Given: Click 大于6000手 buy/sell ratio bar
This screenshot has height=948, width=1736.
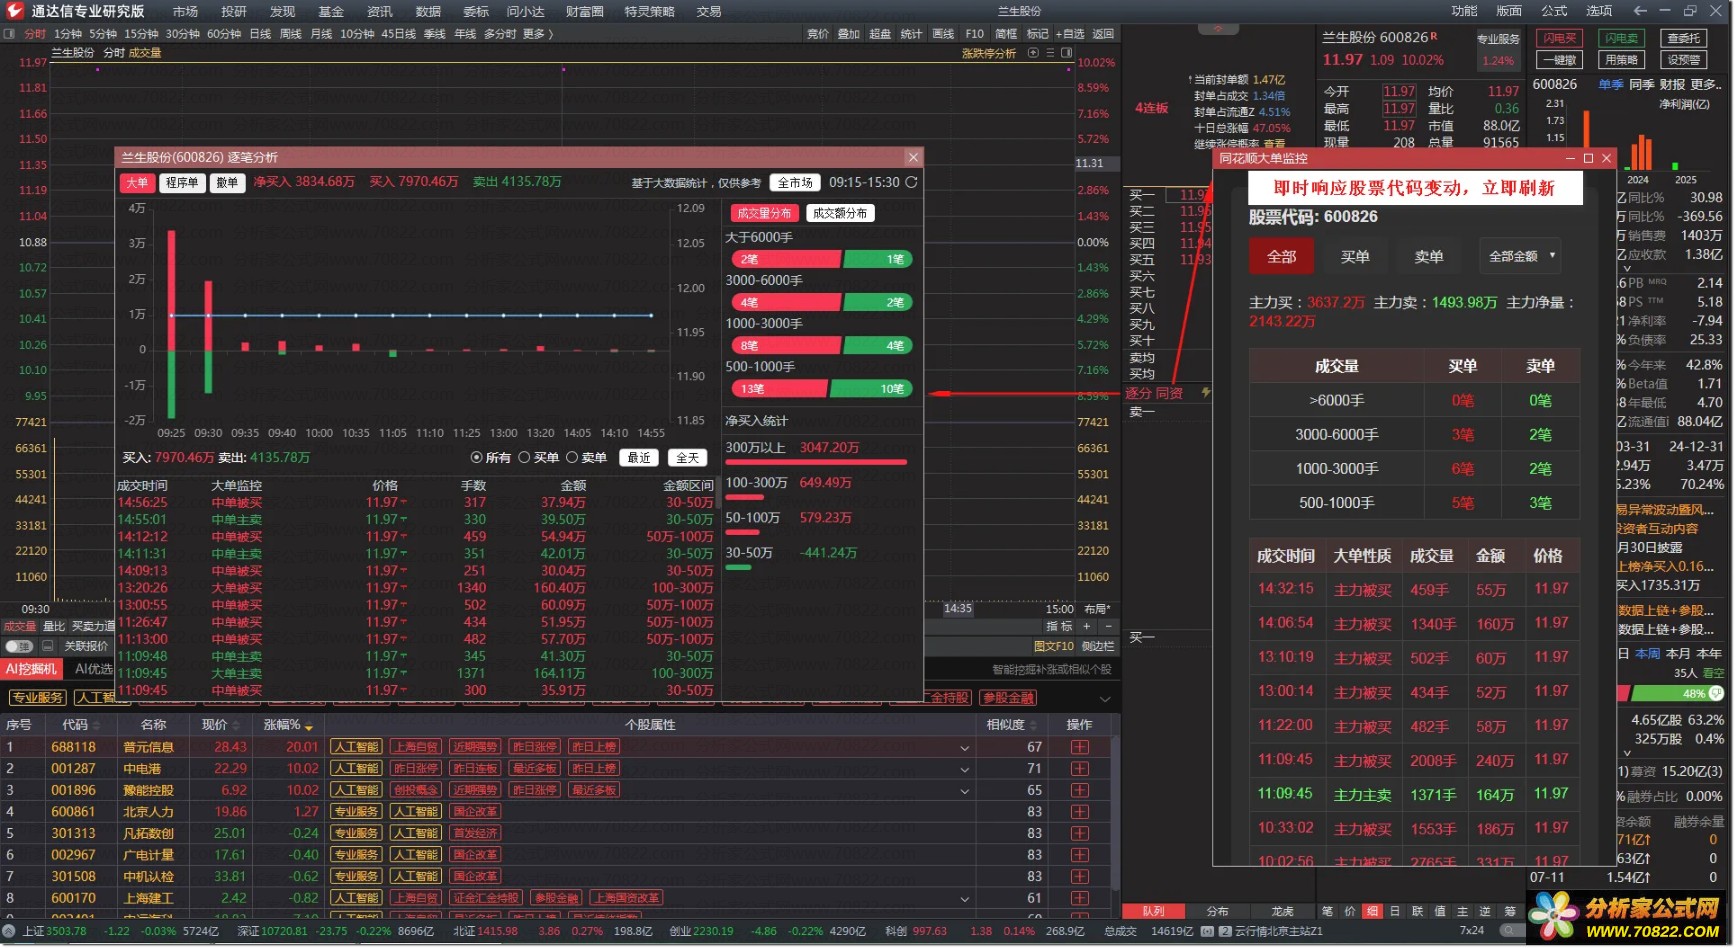Looking at the screenshot, I should tap(822, 259).
